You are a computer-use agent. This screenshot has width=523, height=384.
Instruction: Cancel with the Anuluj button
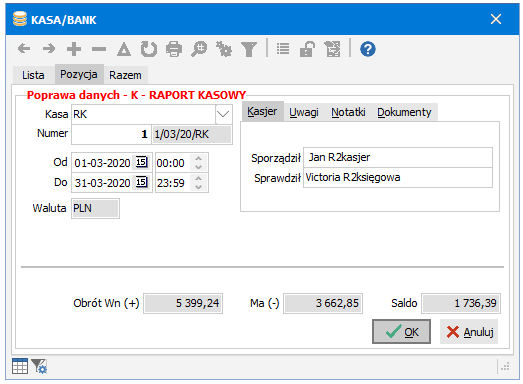[469, 332]
